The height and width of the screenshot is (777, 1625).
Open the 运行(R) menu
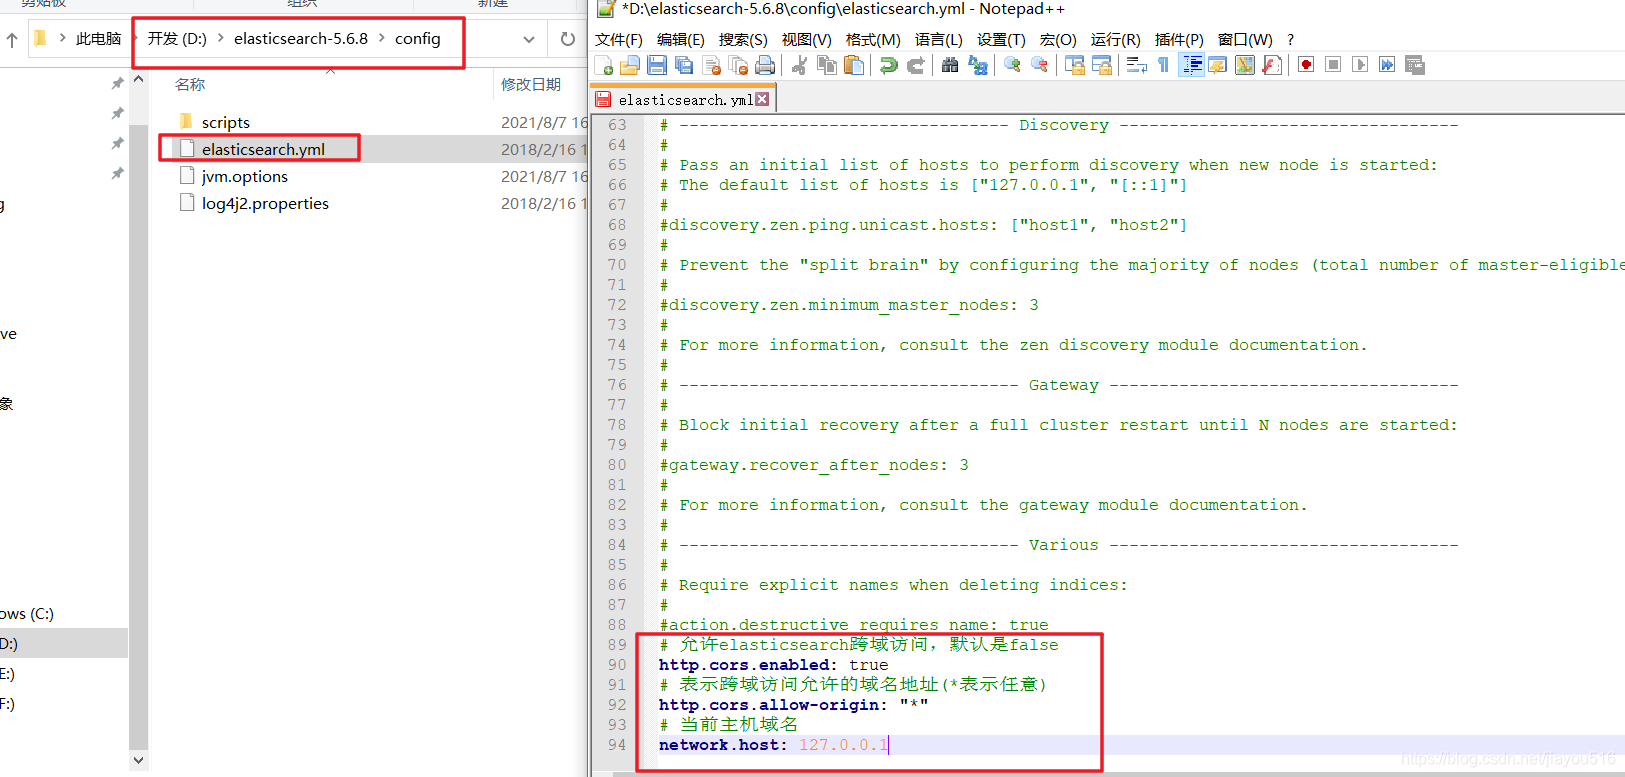point(1115,39)
